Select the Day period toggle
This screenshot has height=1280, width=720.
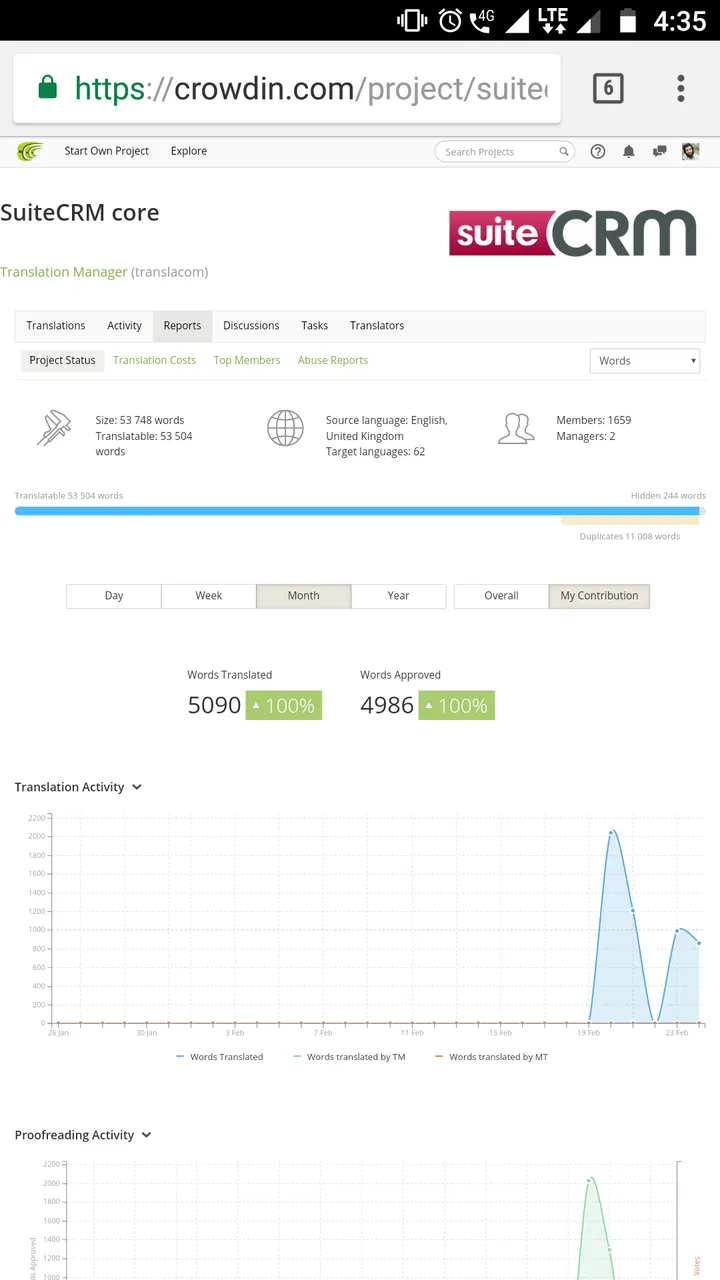point(114,596)
